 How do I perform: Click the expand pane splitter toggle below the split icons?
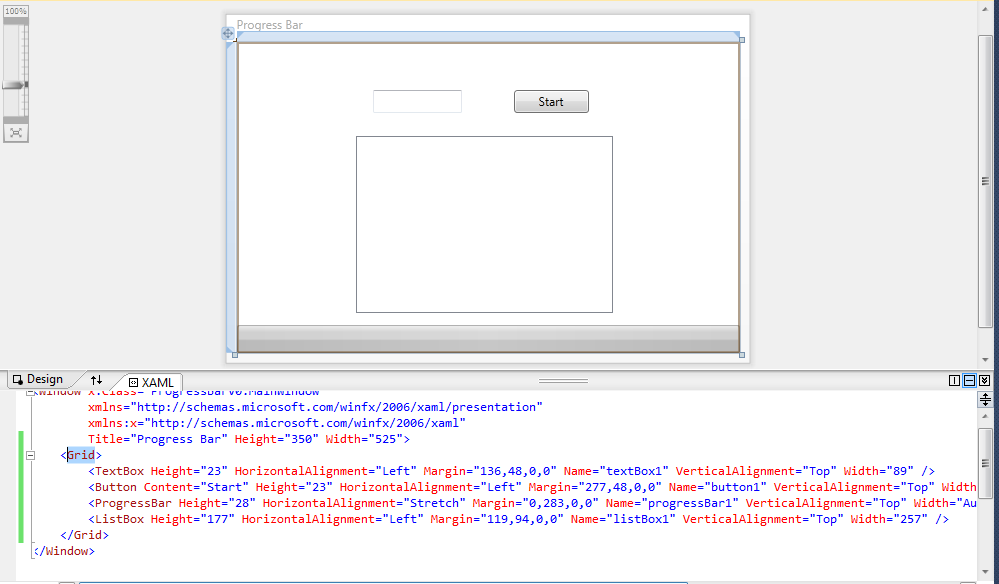pyautogui.click(x=984, y=399)
